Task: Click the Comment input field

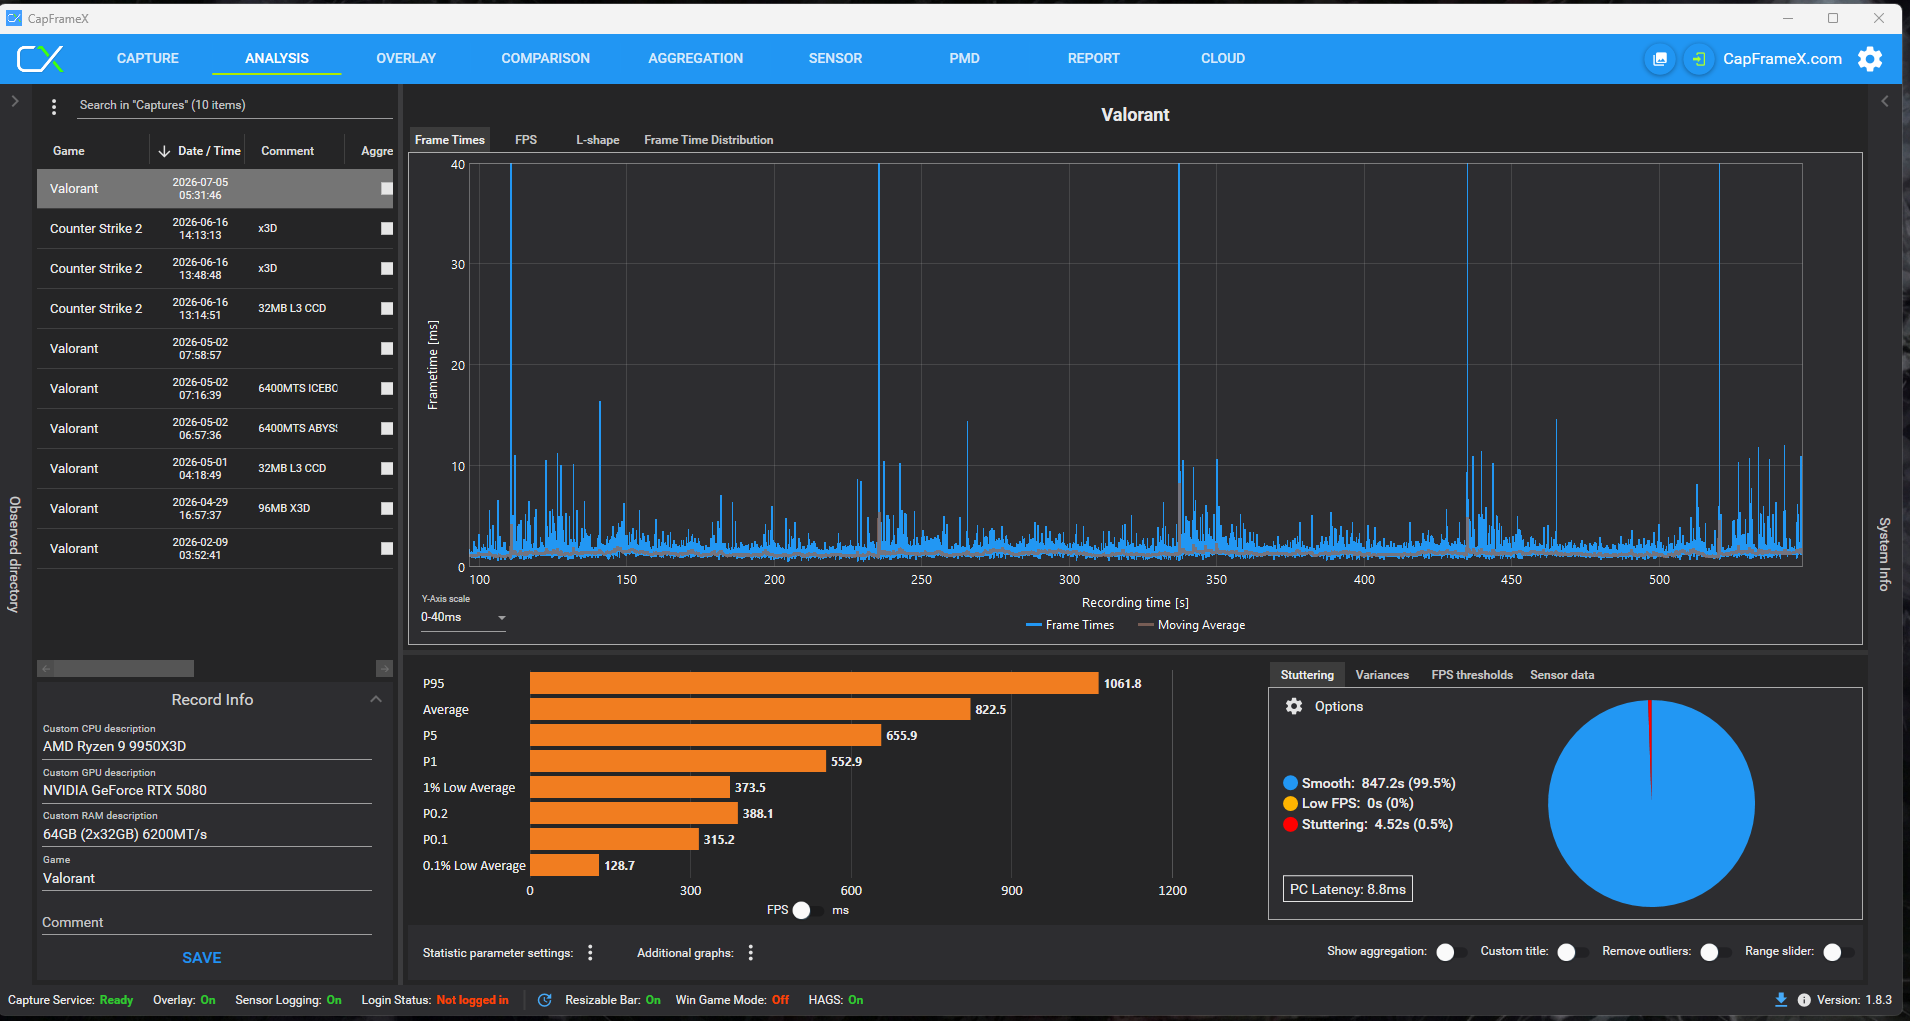Action: tap(207, 922)
